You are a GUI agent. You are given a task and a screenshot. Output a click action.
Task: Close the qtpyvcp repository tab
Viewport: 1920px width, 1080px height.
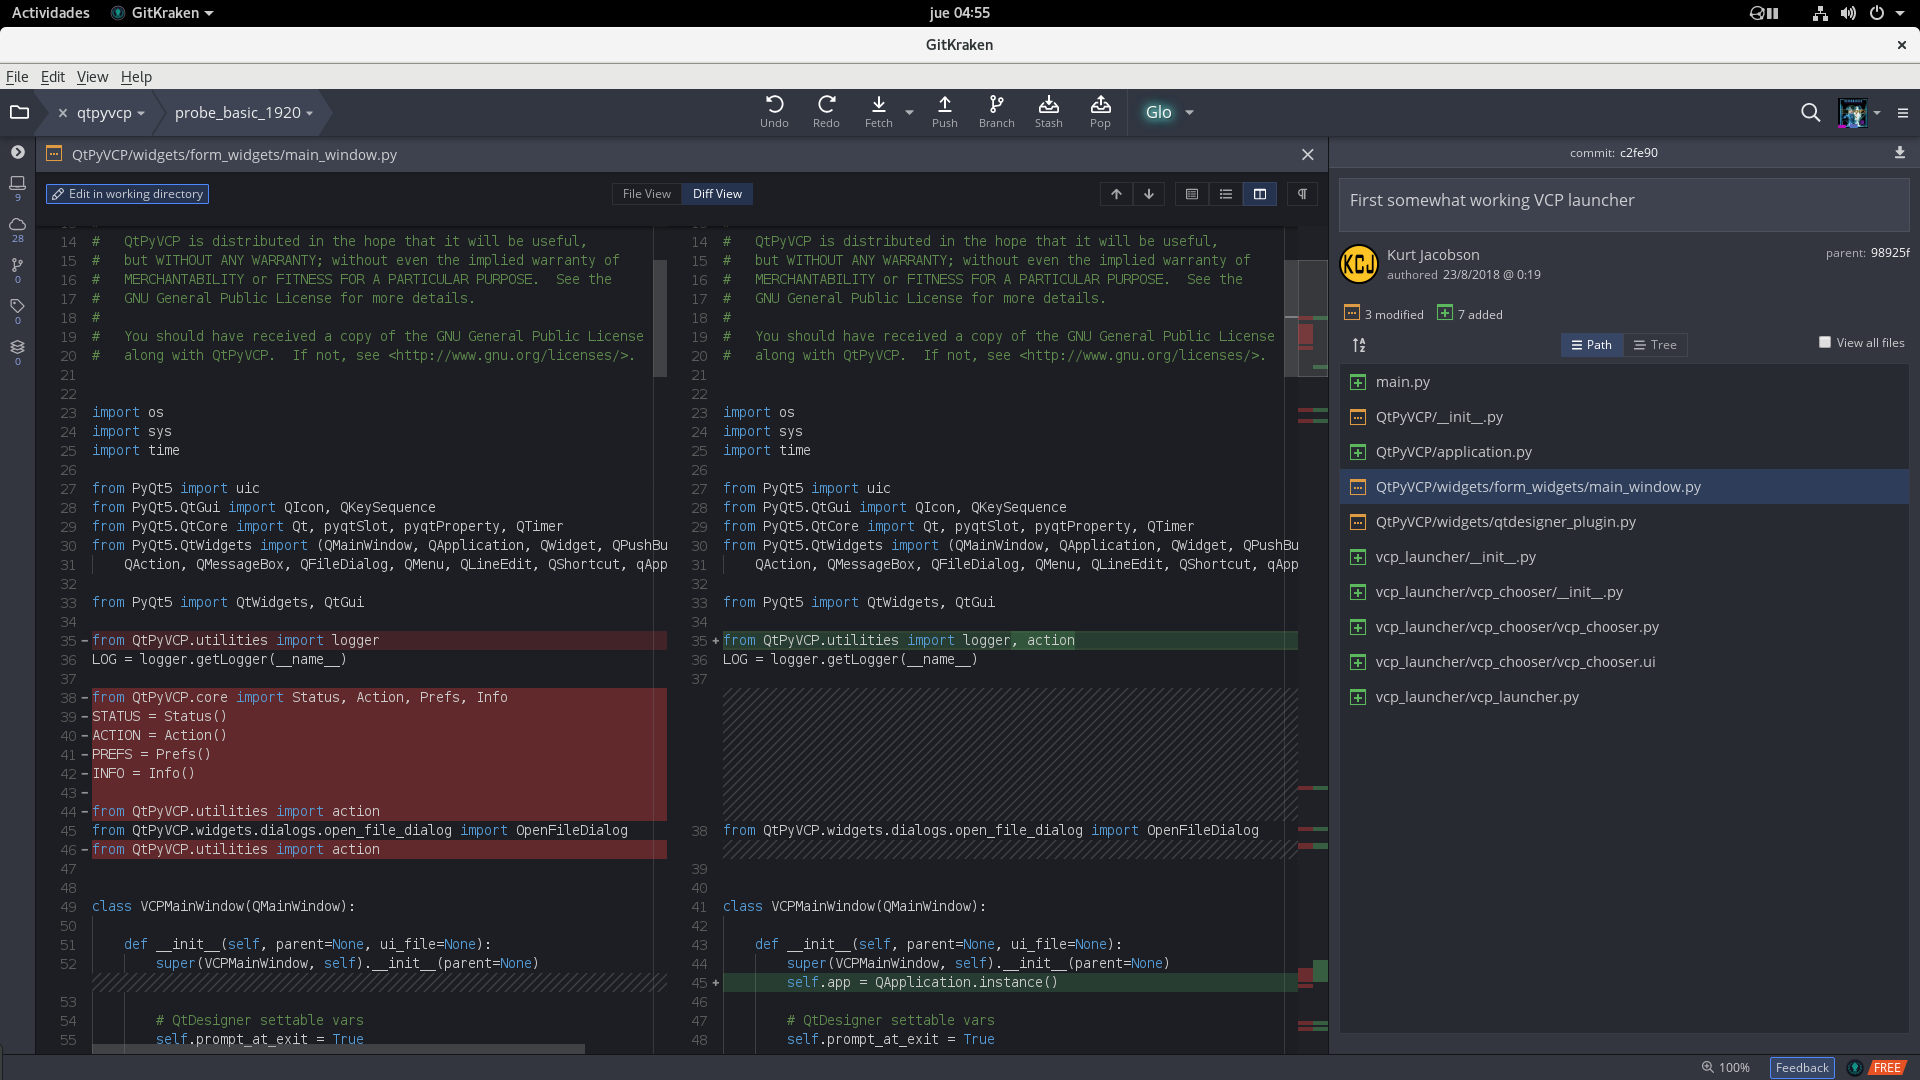[62, 113]
